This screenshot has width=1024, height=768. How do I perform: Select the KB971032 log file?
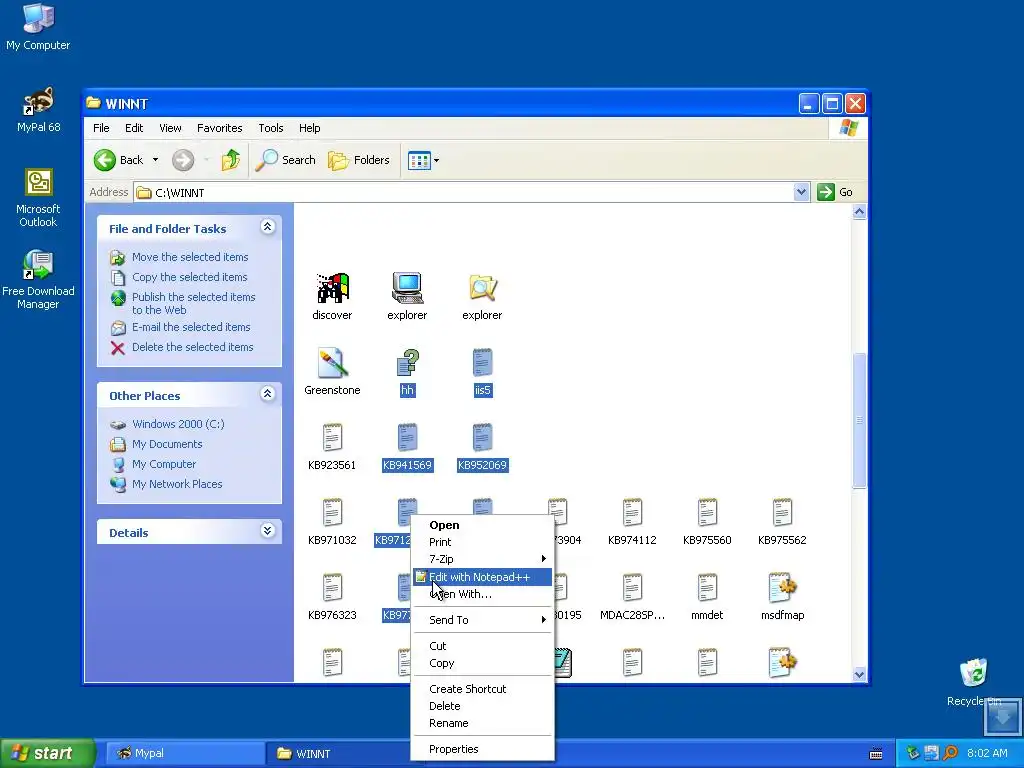[x=332, y=513]
